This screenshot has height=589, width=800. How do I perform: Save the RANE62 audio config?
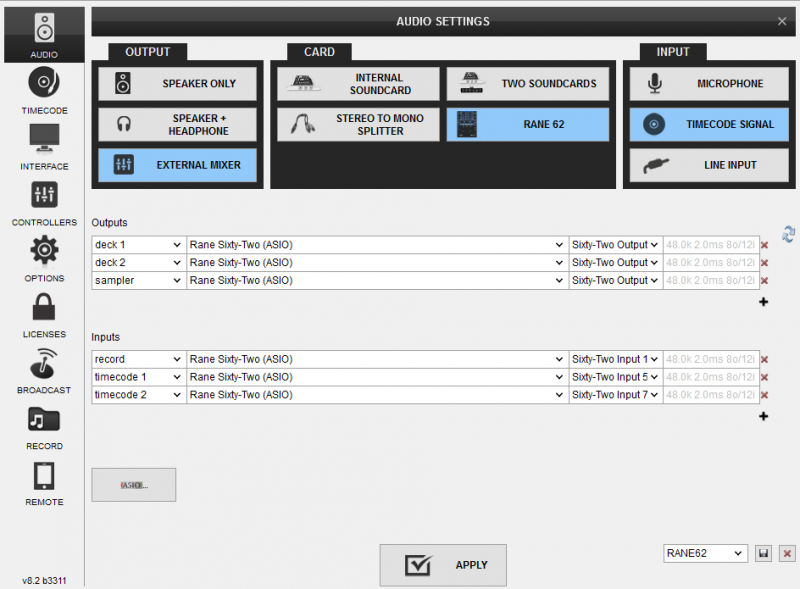click(x=763, y=553)
